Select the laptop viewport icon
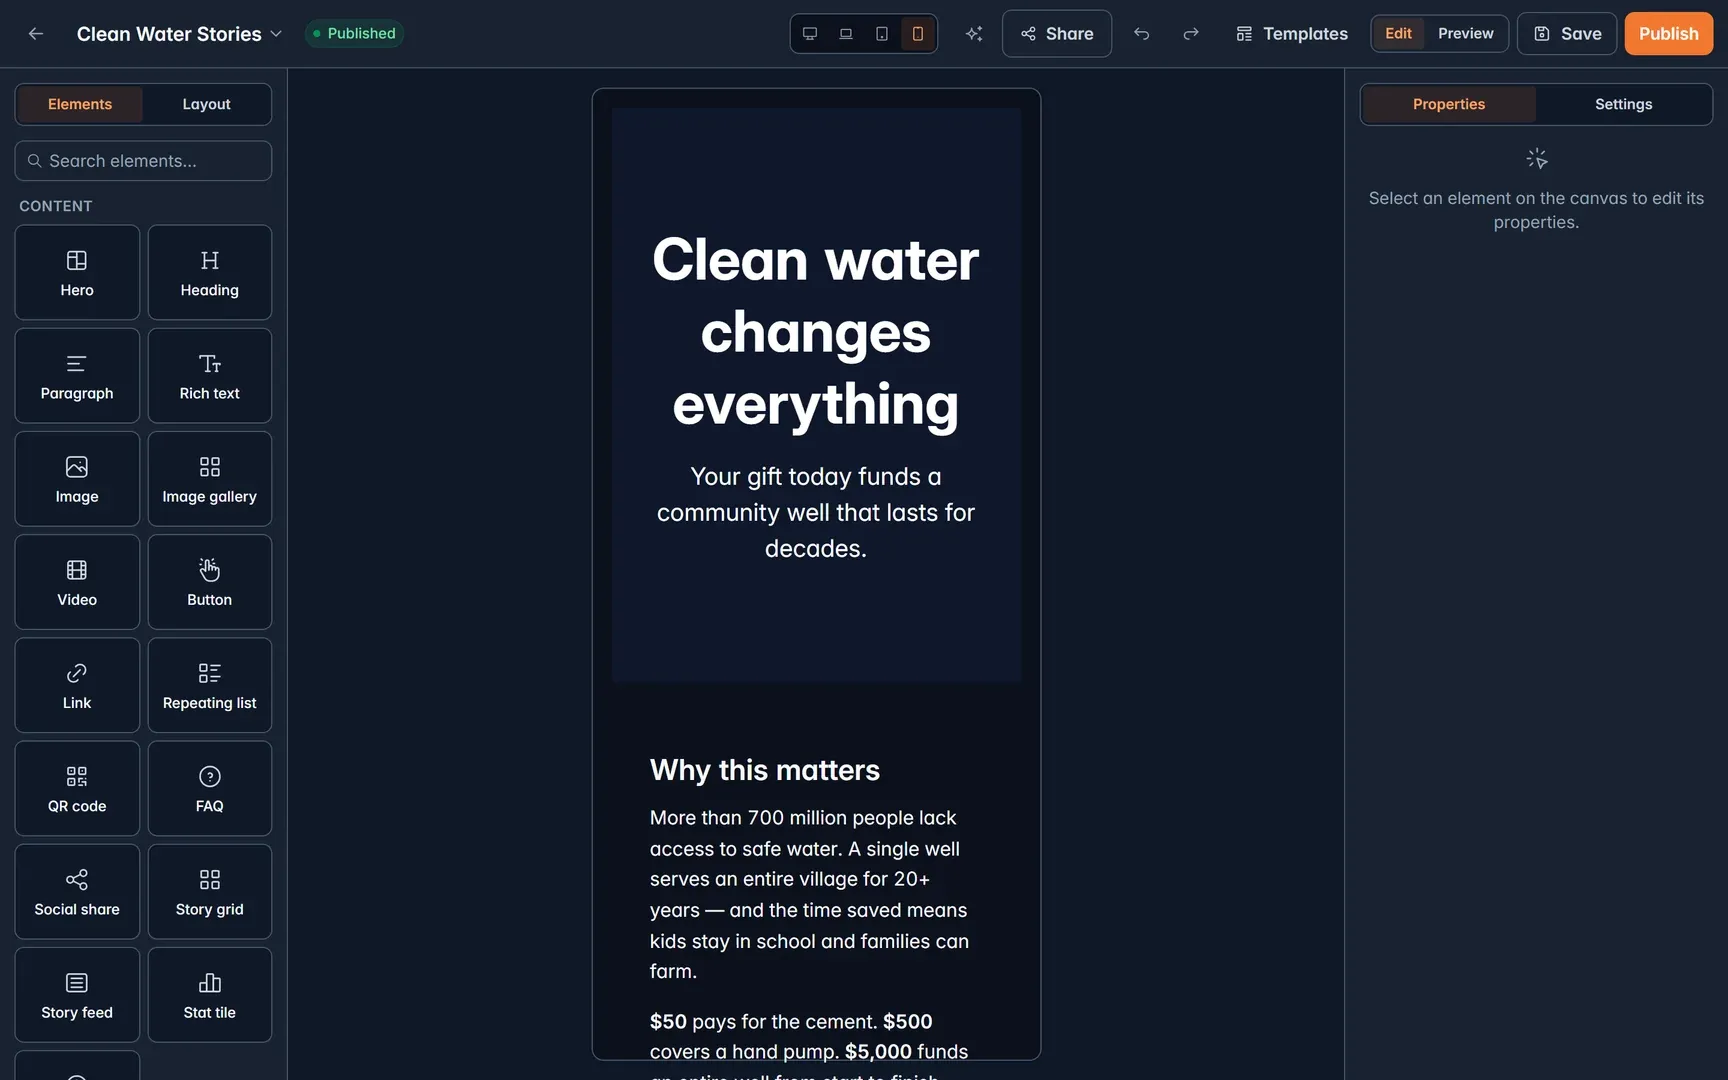The image size is (1728, 1080). 846,34
